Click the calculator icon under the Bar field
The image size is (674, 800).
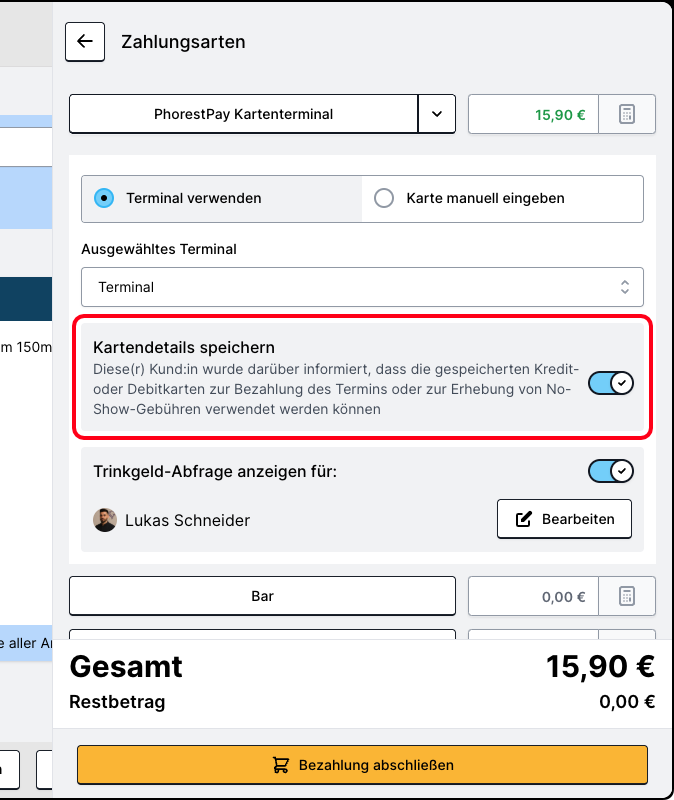(x=627, y=596)
